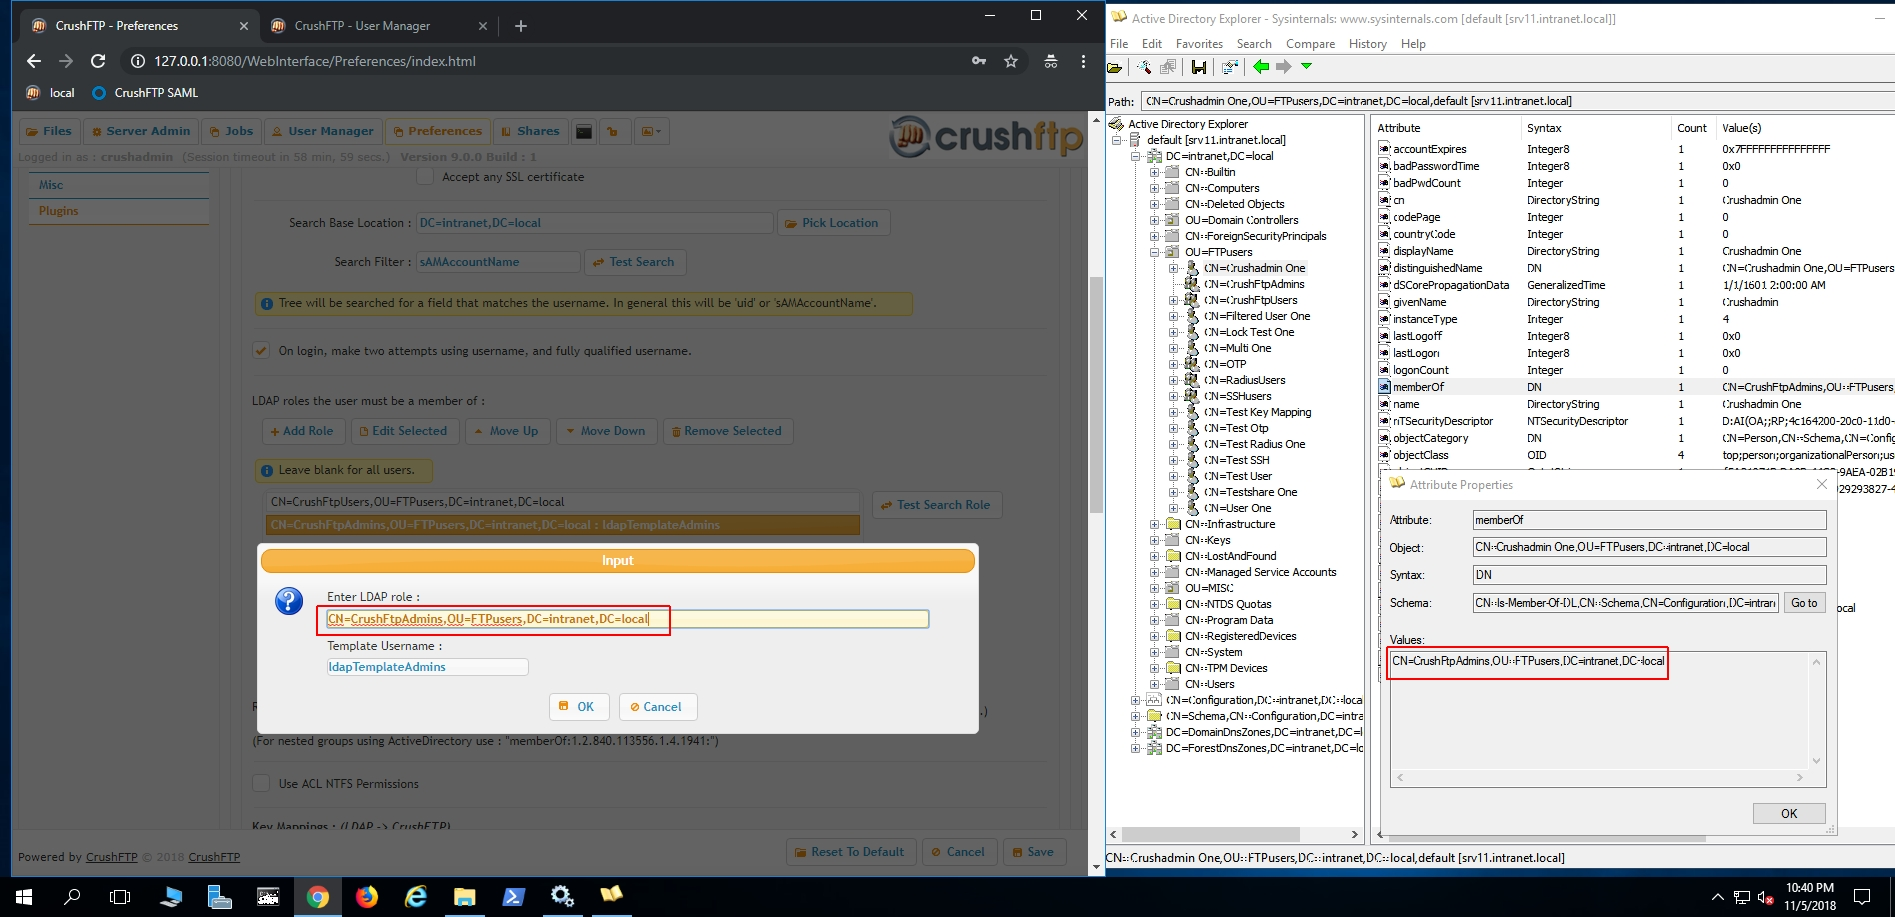1895x917 pixels.
Task: Click the memberOf attribute row icon
Action: 1384,387
